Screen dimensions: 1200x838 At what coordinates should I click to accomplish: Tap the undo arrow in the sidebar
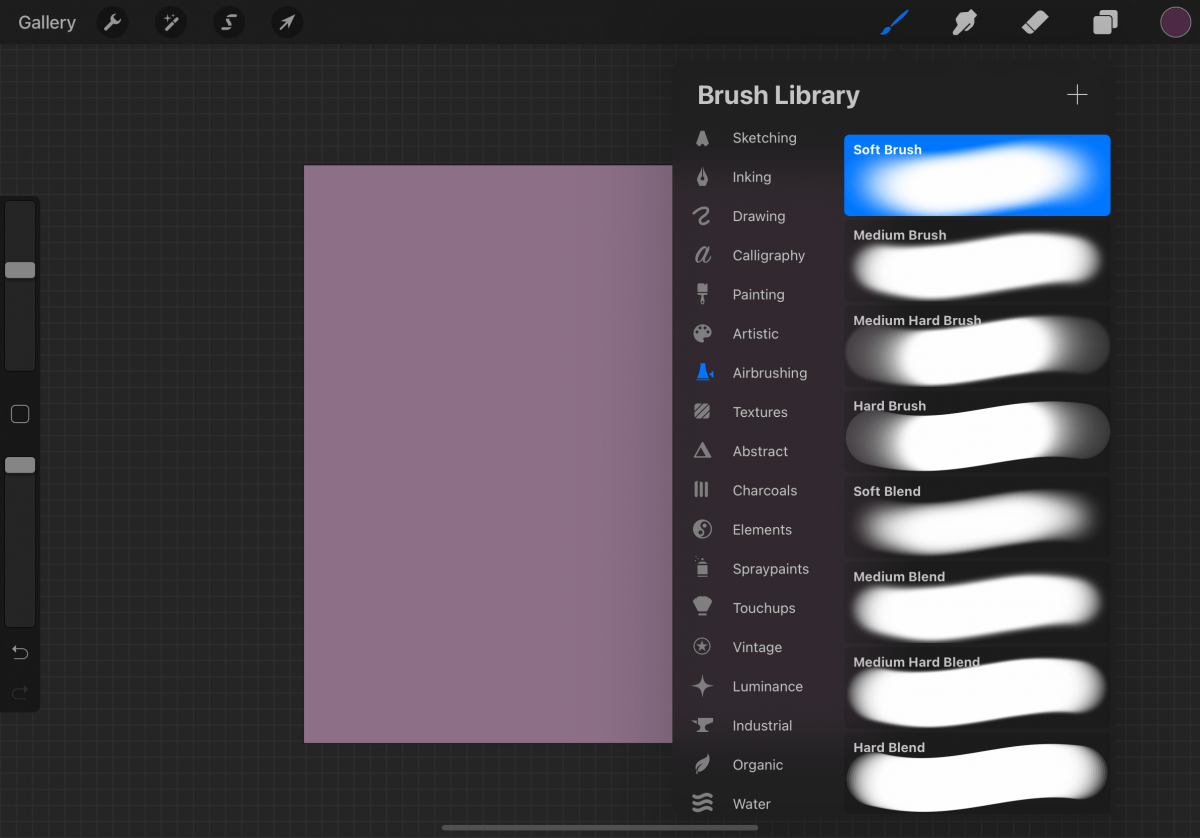pos(20,652)
